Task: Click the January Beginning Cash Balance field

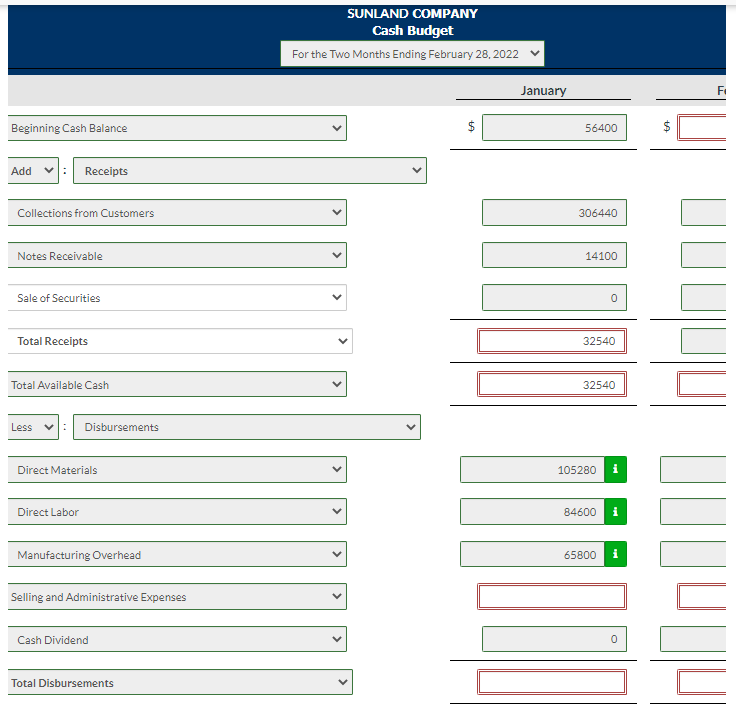Action: pyautogui.click(x=554, y=128)
